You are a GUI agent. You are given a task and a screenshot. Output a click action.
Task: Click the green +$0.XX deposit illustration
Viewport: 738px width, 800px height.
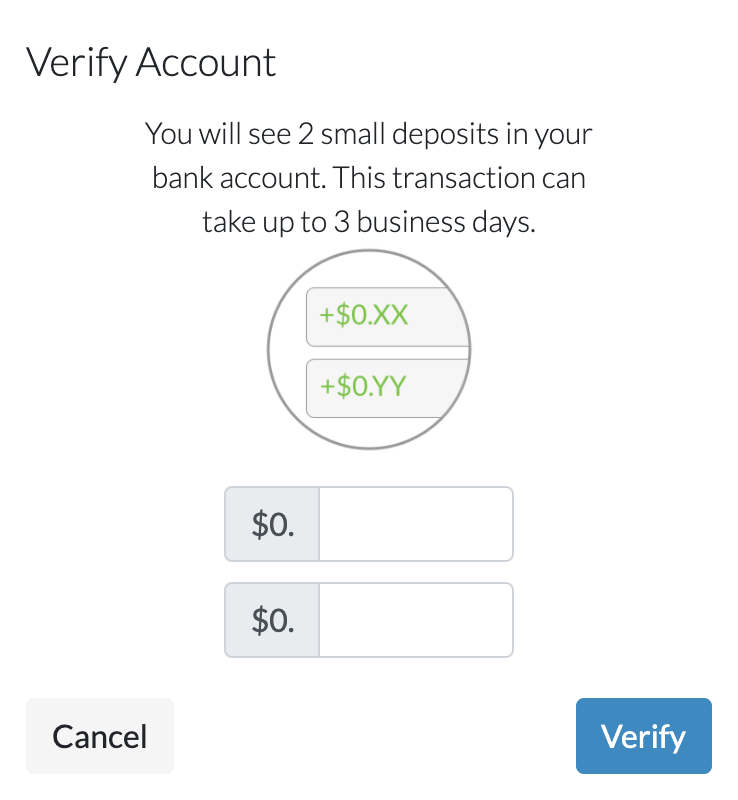tap(386, 317)
